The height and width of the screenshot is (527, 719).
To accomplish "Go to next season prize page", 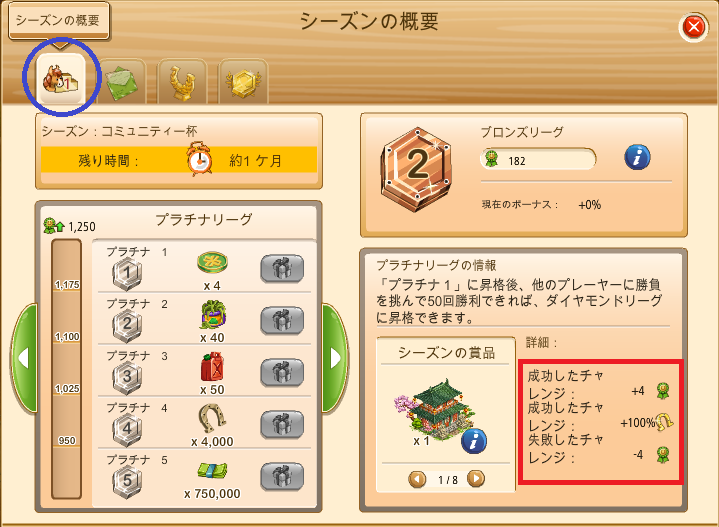I will click(476, 479).
